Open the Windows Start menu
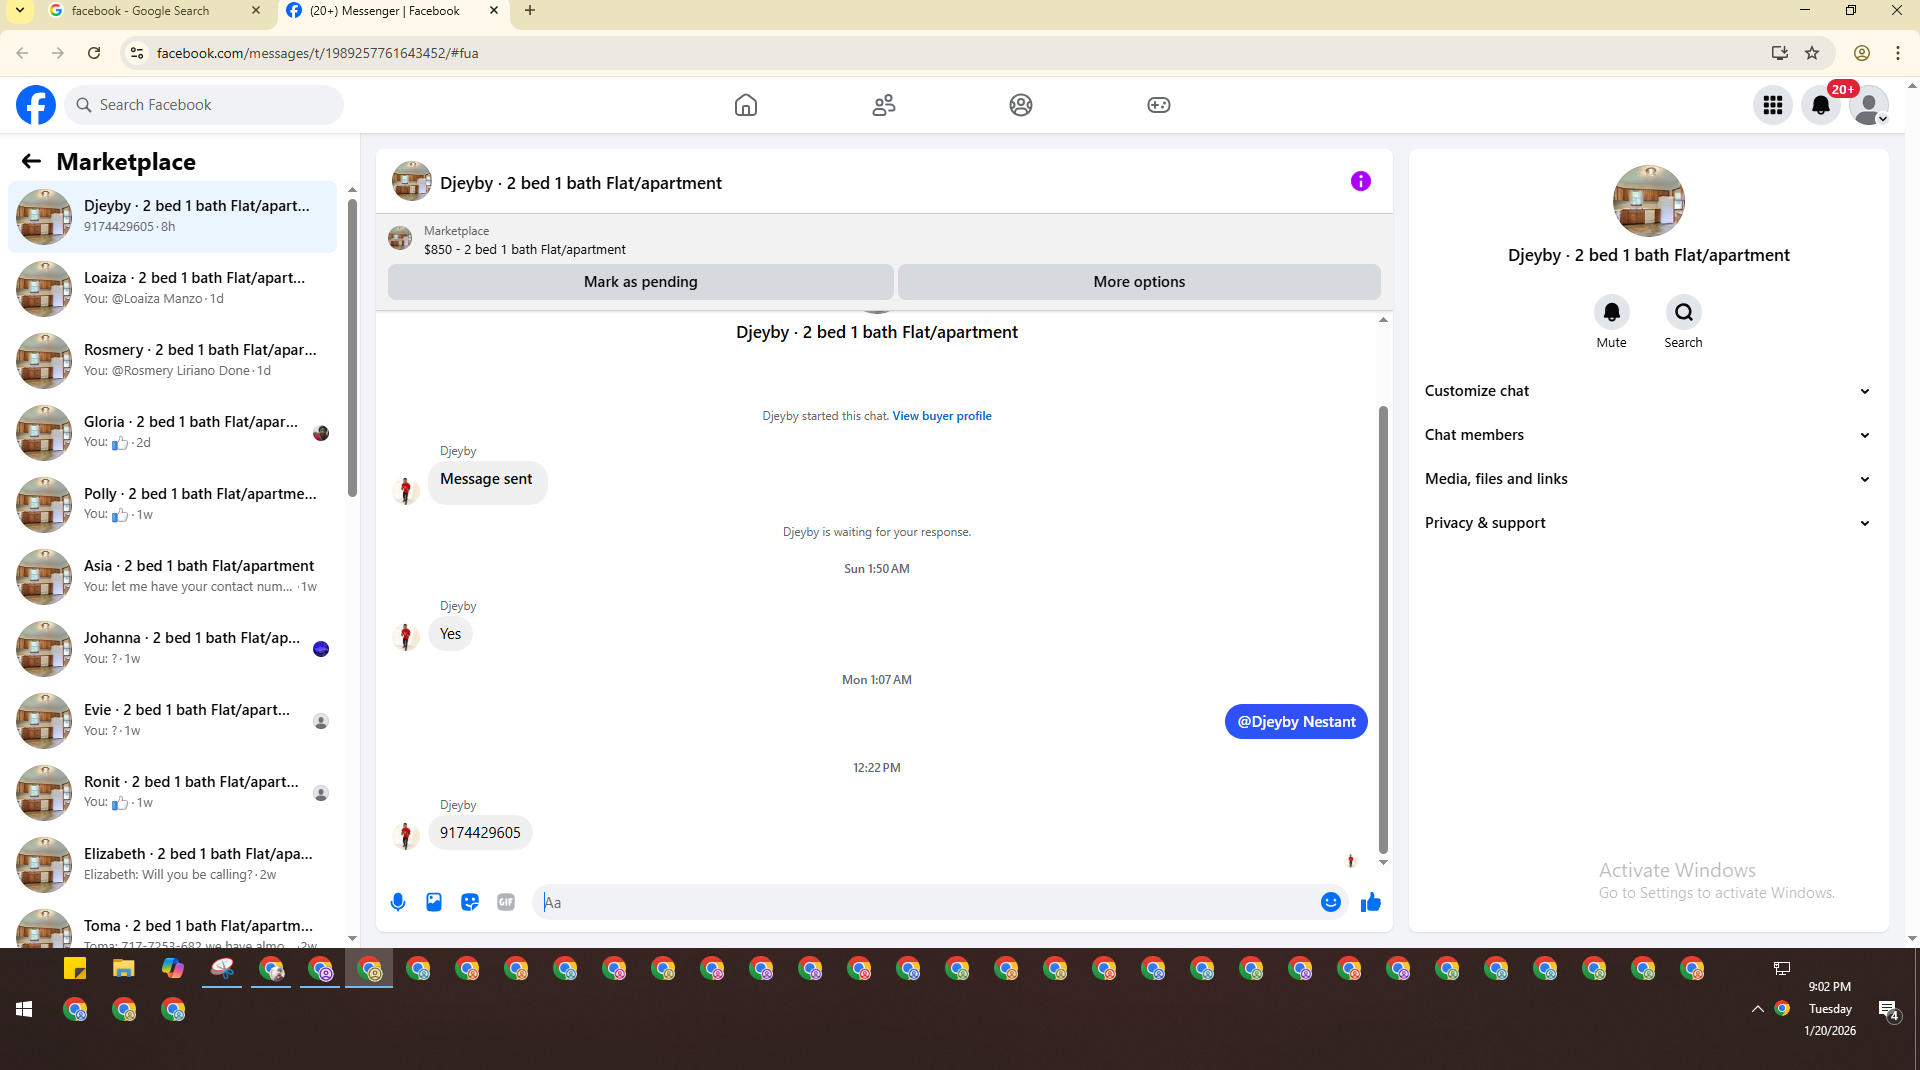 [24, 1010]
